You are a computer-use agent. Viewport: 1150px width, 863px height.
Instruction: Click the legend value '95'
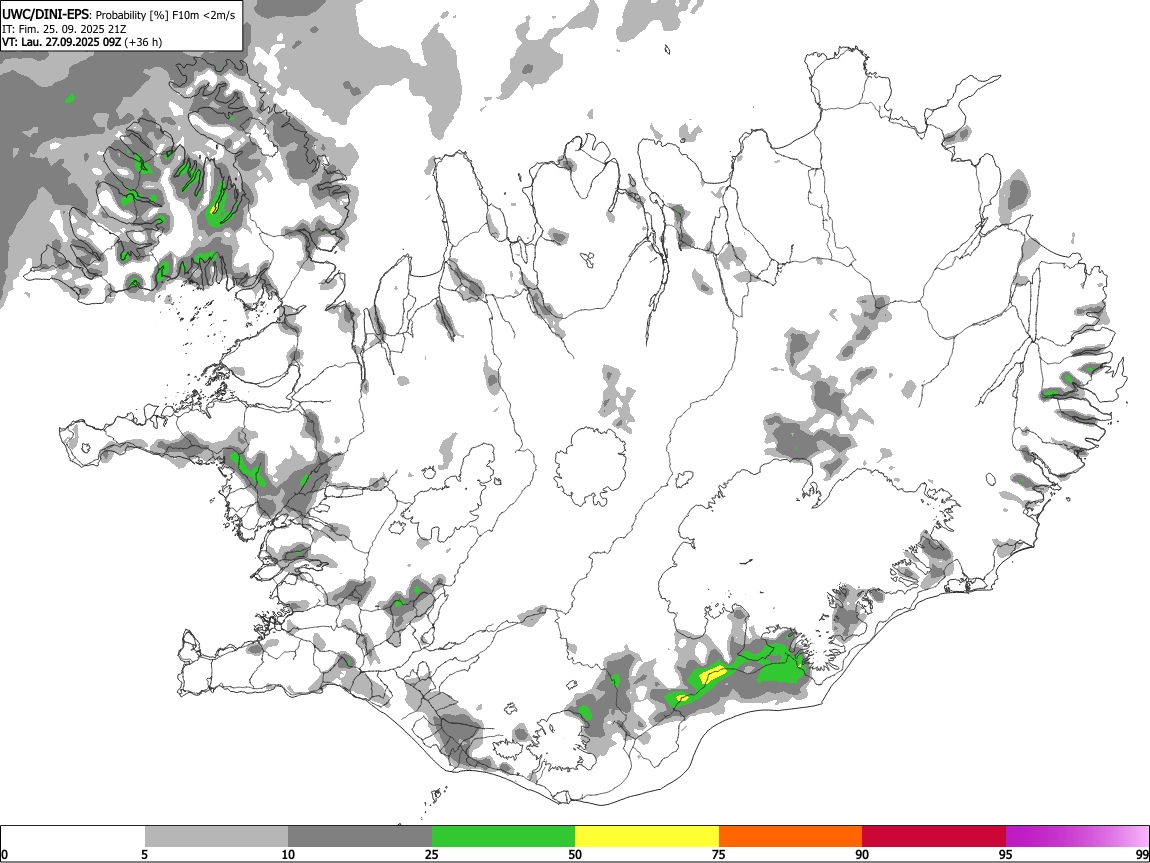[x=1006, y=854]
